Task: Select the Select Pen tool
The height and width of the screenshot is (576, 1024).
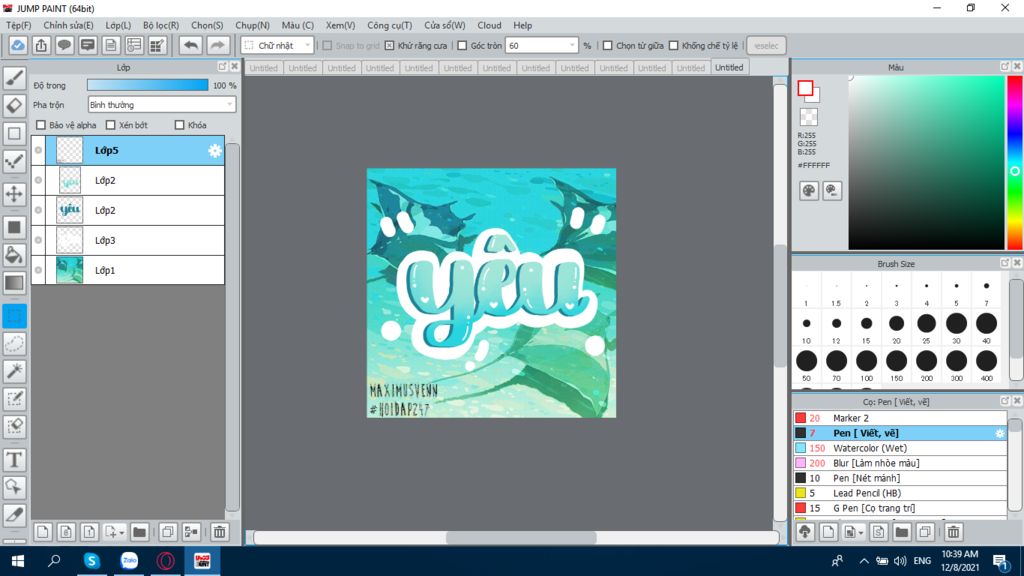Action: coord(14,399)
